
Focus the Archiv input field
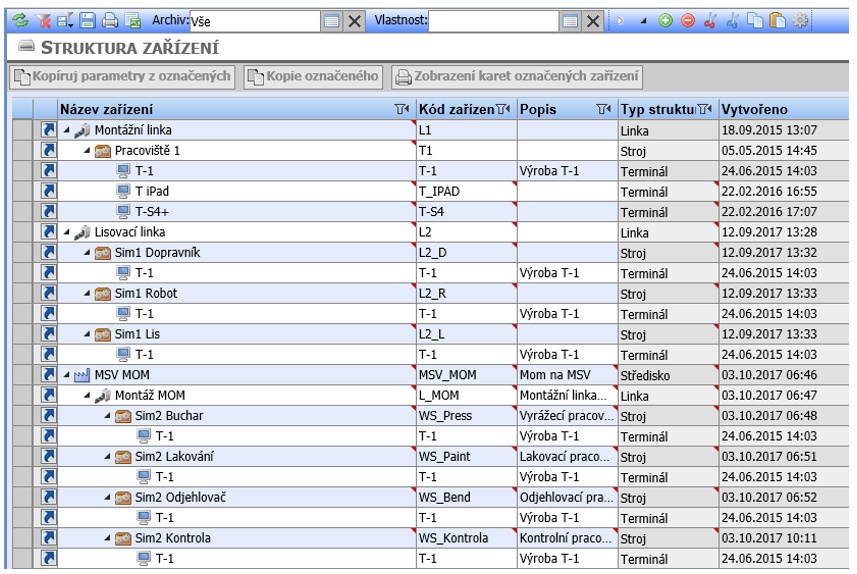pyautogui.click(x=255, y=21)
